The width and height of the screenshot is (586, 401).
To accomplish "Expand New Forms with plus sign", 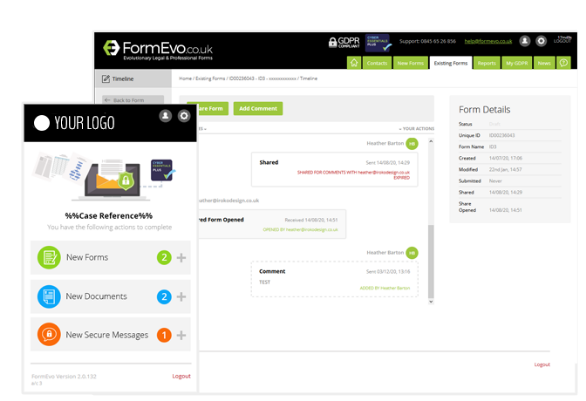I will tap(181, 257).
